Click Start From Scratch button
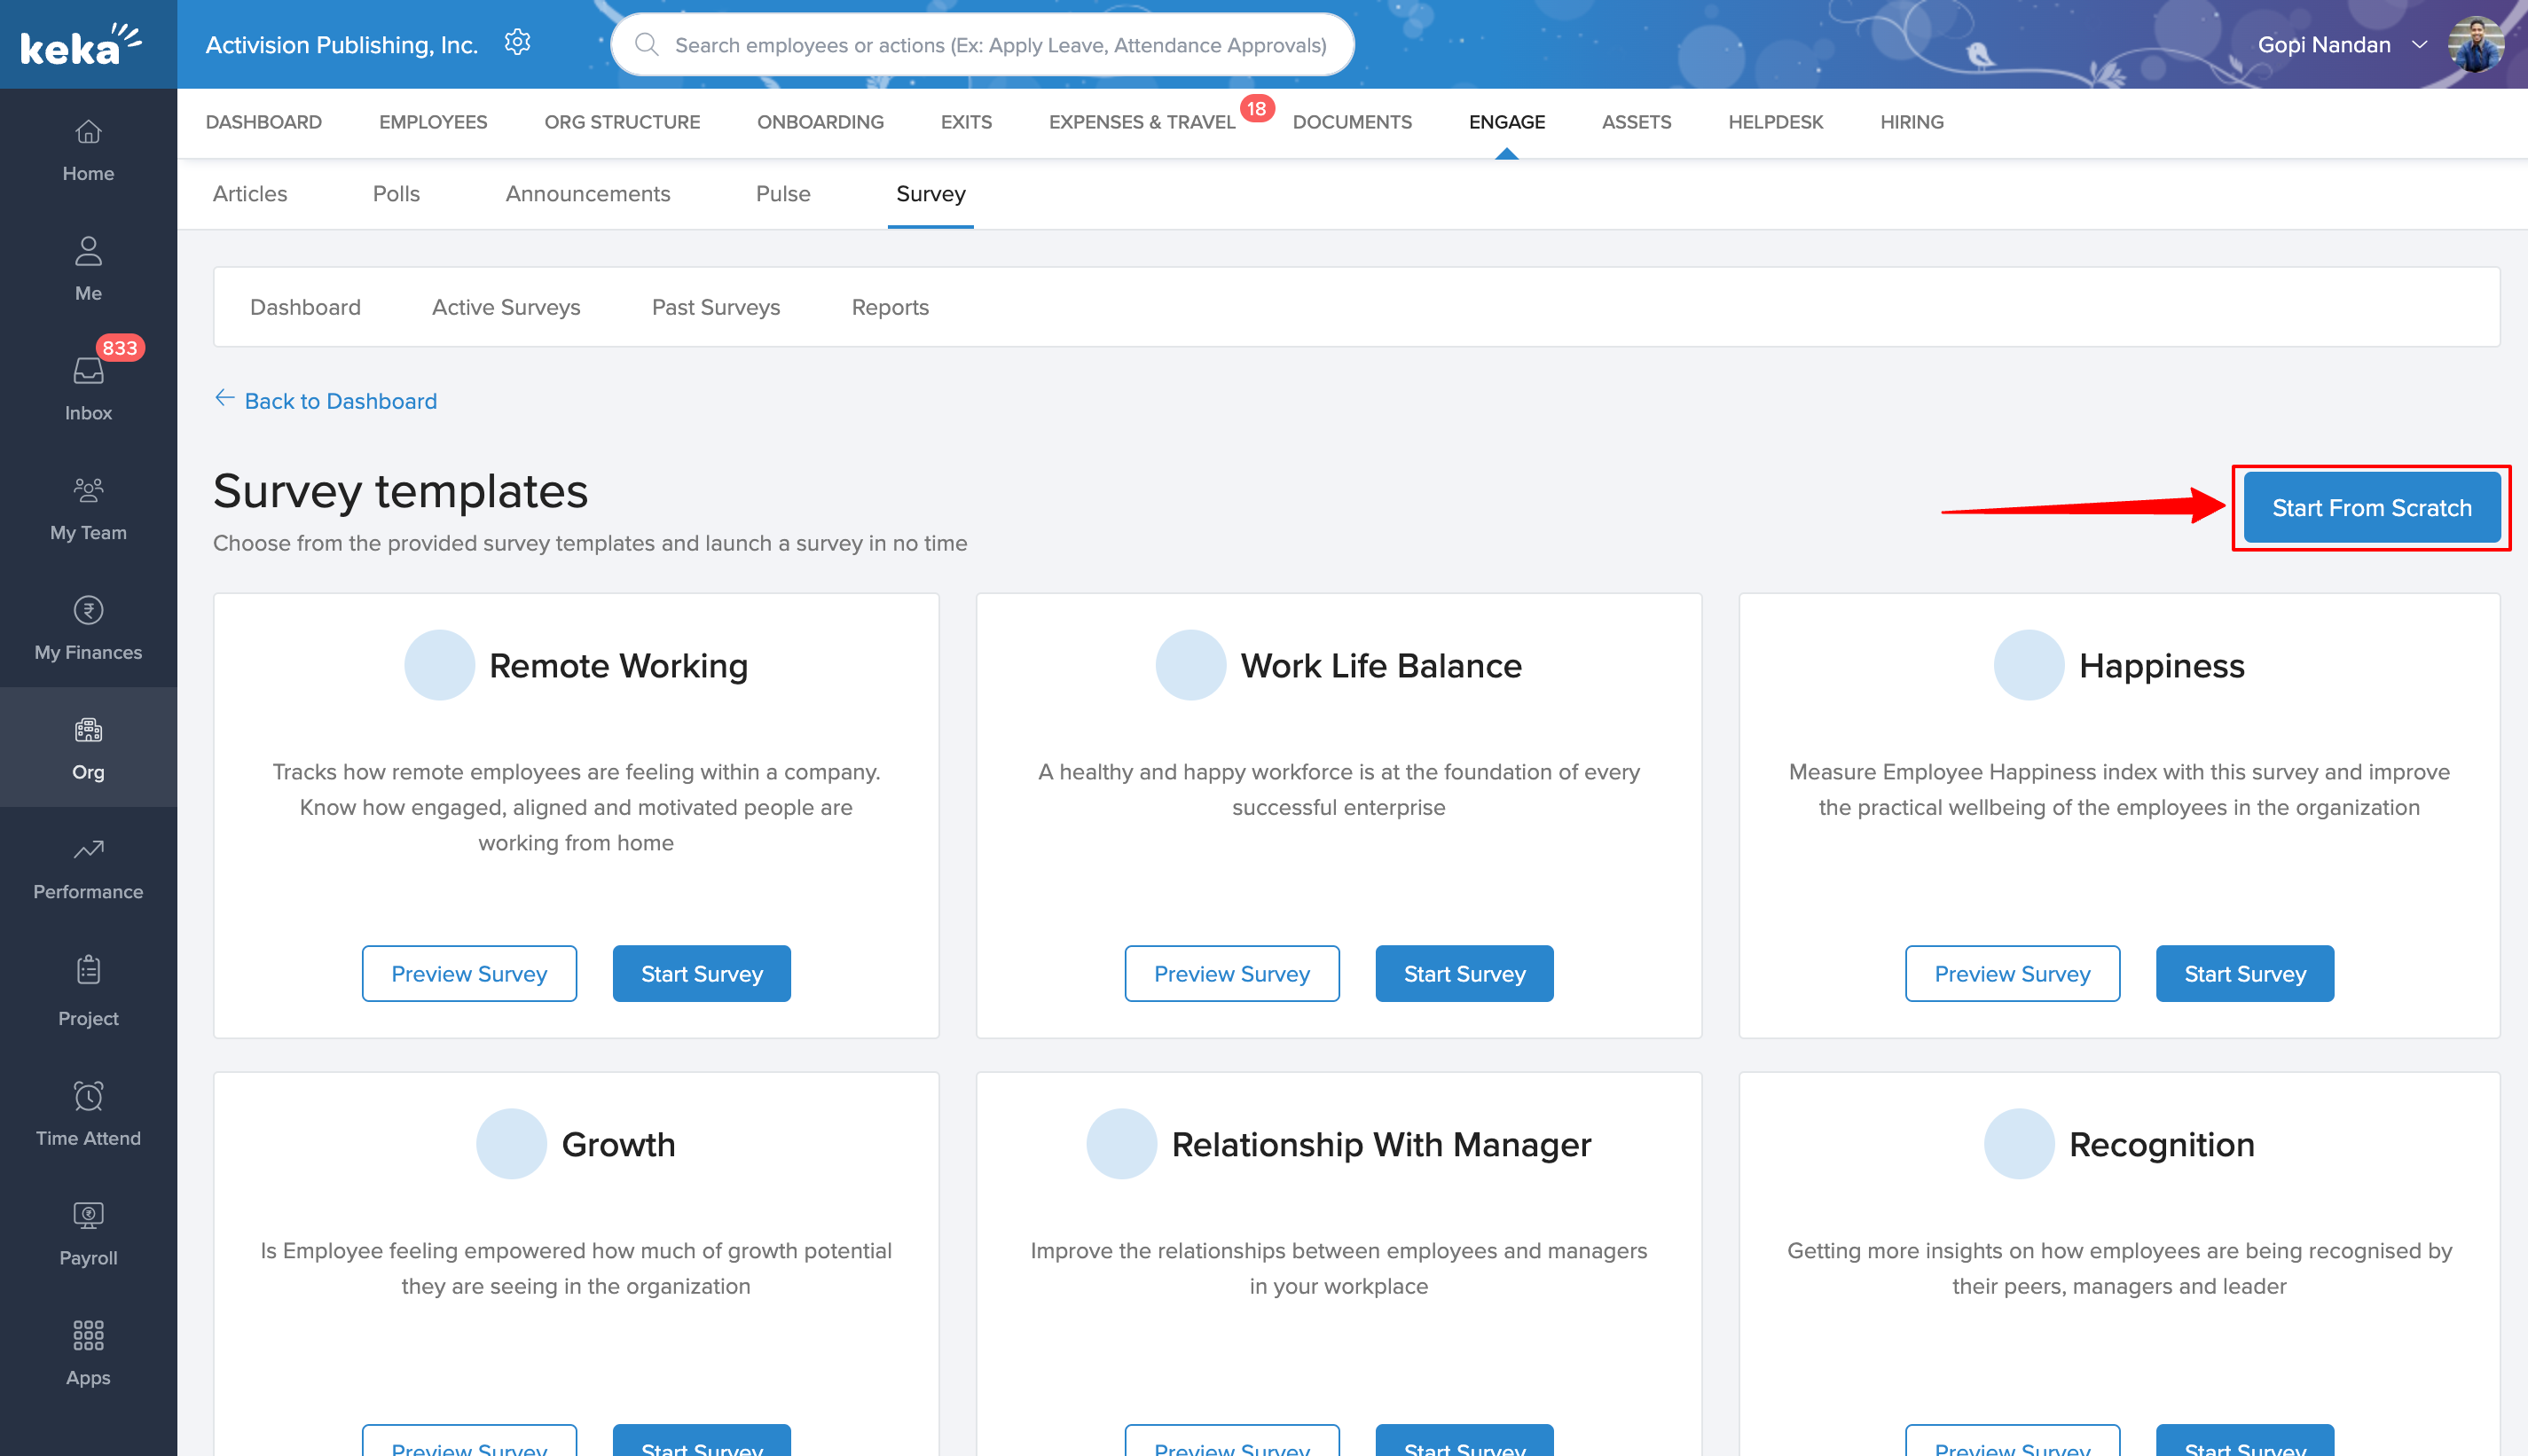Screen dimensions: 2528x1456 click(x=2370, y=508)
